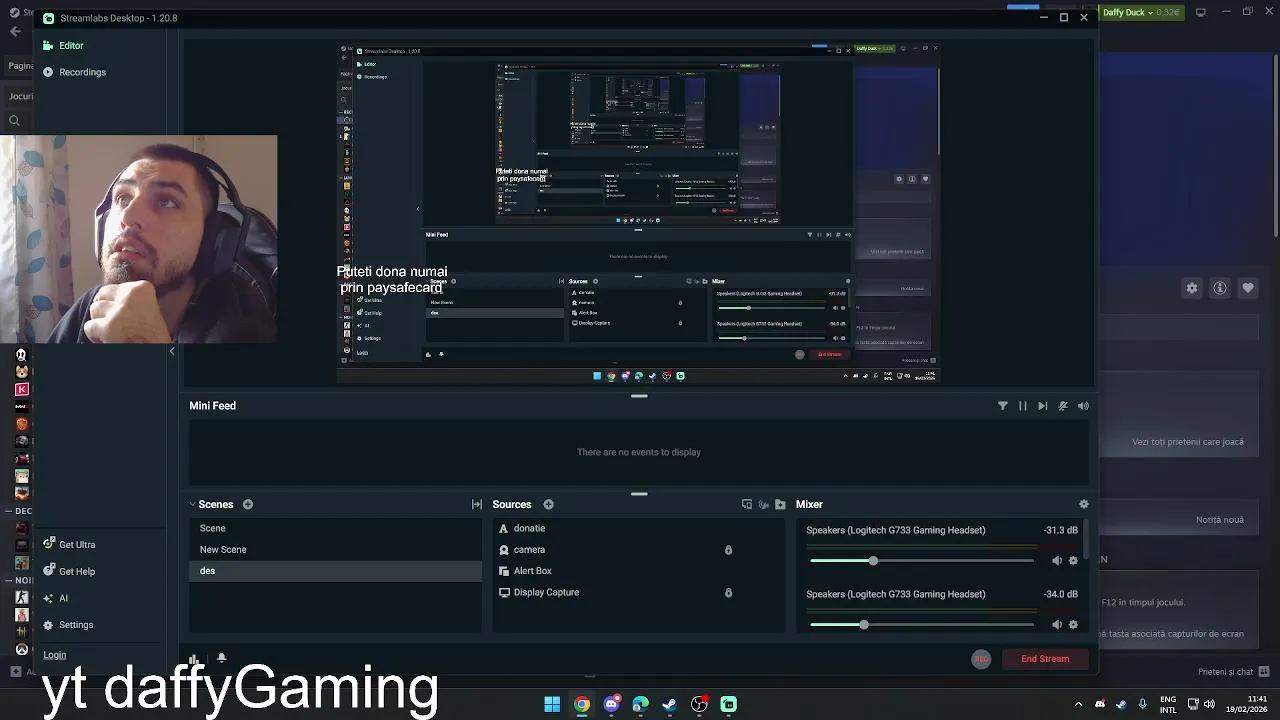Toggle lock on the camera source
Image resolution: width=1280 pixels, height=720 pixels.
728,550
